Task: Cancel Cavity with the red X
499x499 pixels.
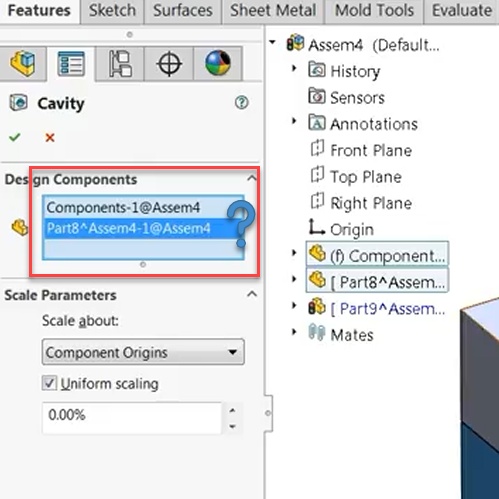Action: [50, 137]
